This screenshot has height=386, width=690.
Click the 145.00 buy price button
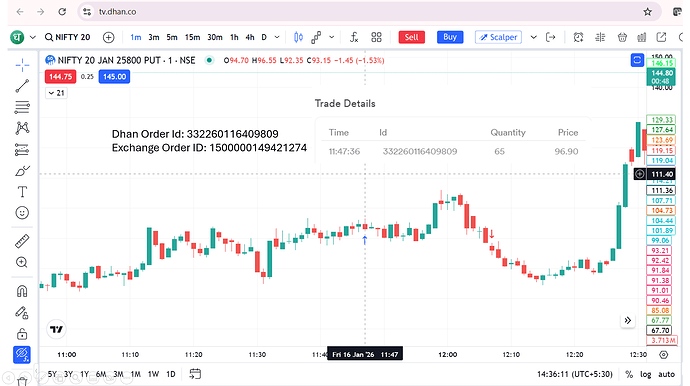click(114, 77)
